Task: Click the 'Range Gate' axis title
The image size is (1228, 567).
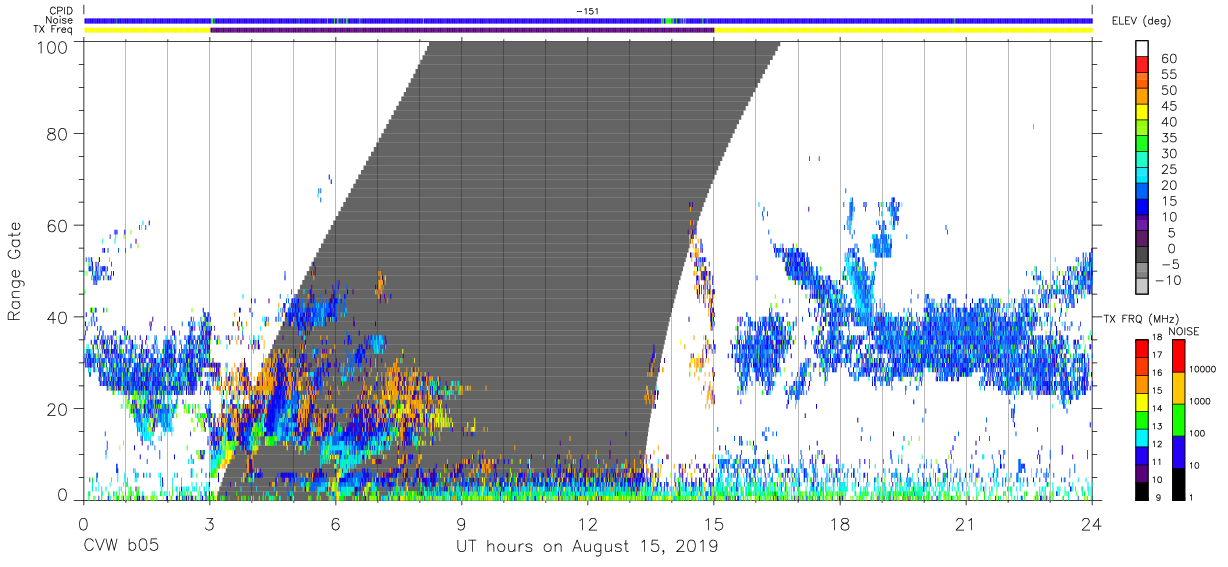Action: pos(15,271)
